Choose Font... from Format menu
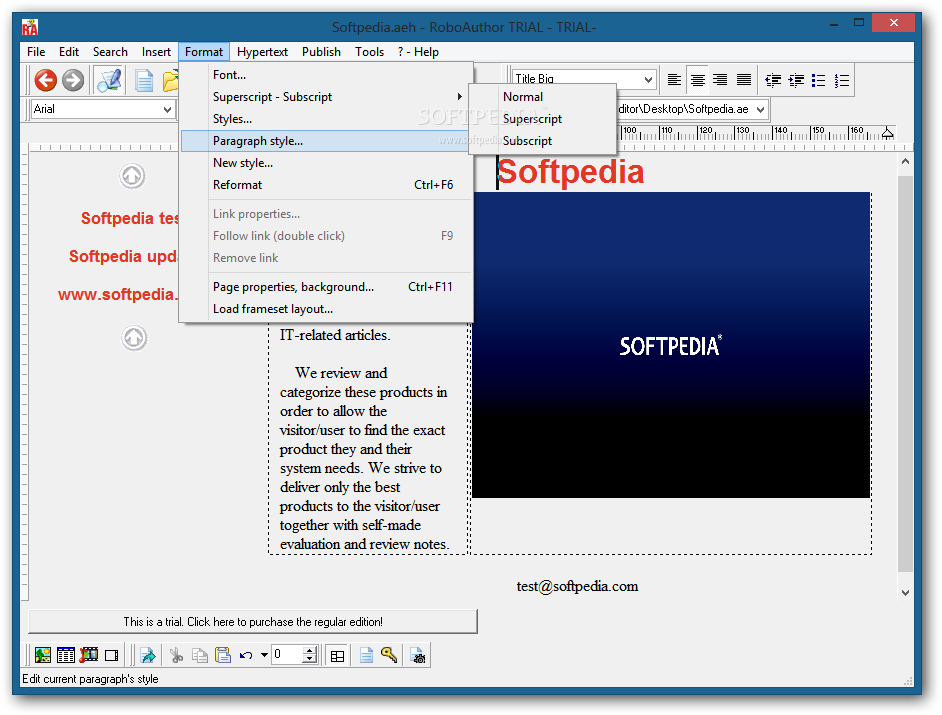This screenshot has height=715, width=942. point(326,75)
